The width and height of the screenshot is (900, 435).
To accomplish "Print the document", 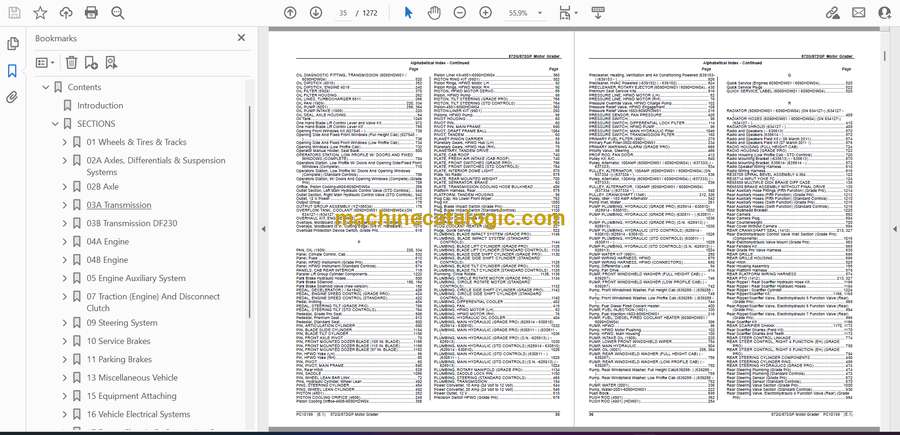I will pyautogui.click(x=91, y=13).
